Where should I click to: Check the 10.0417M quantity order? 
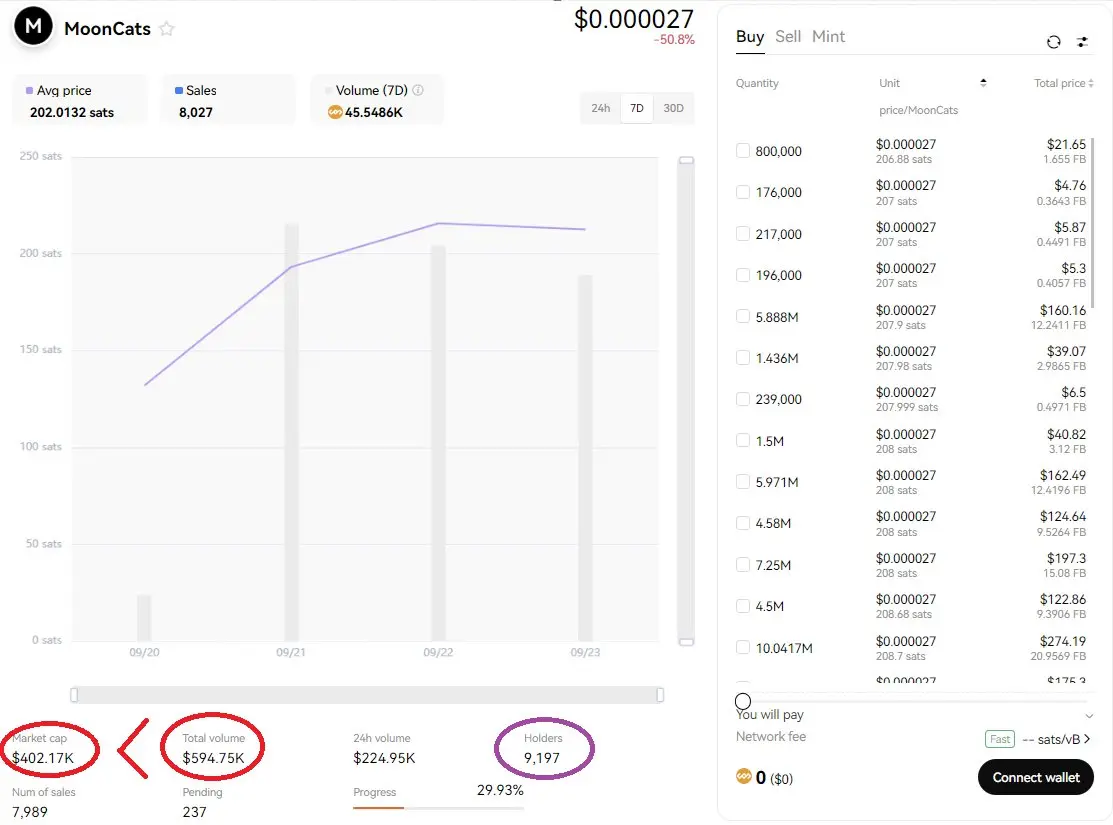[742, 648]
